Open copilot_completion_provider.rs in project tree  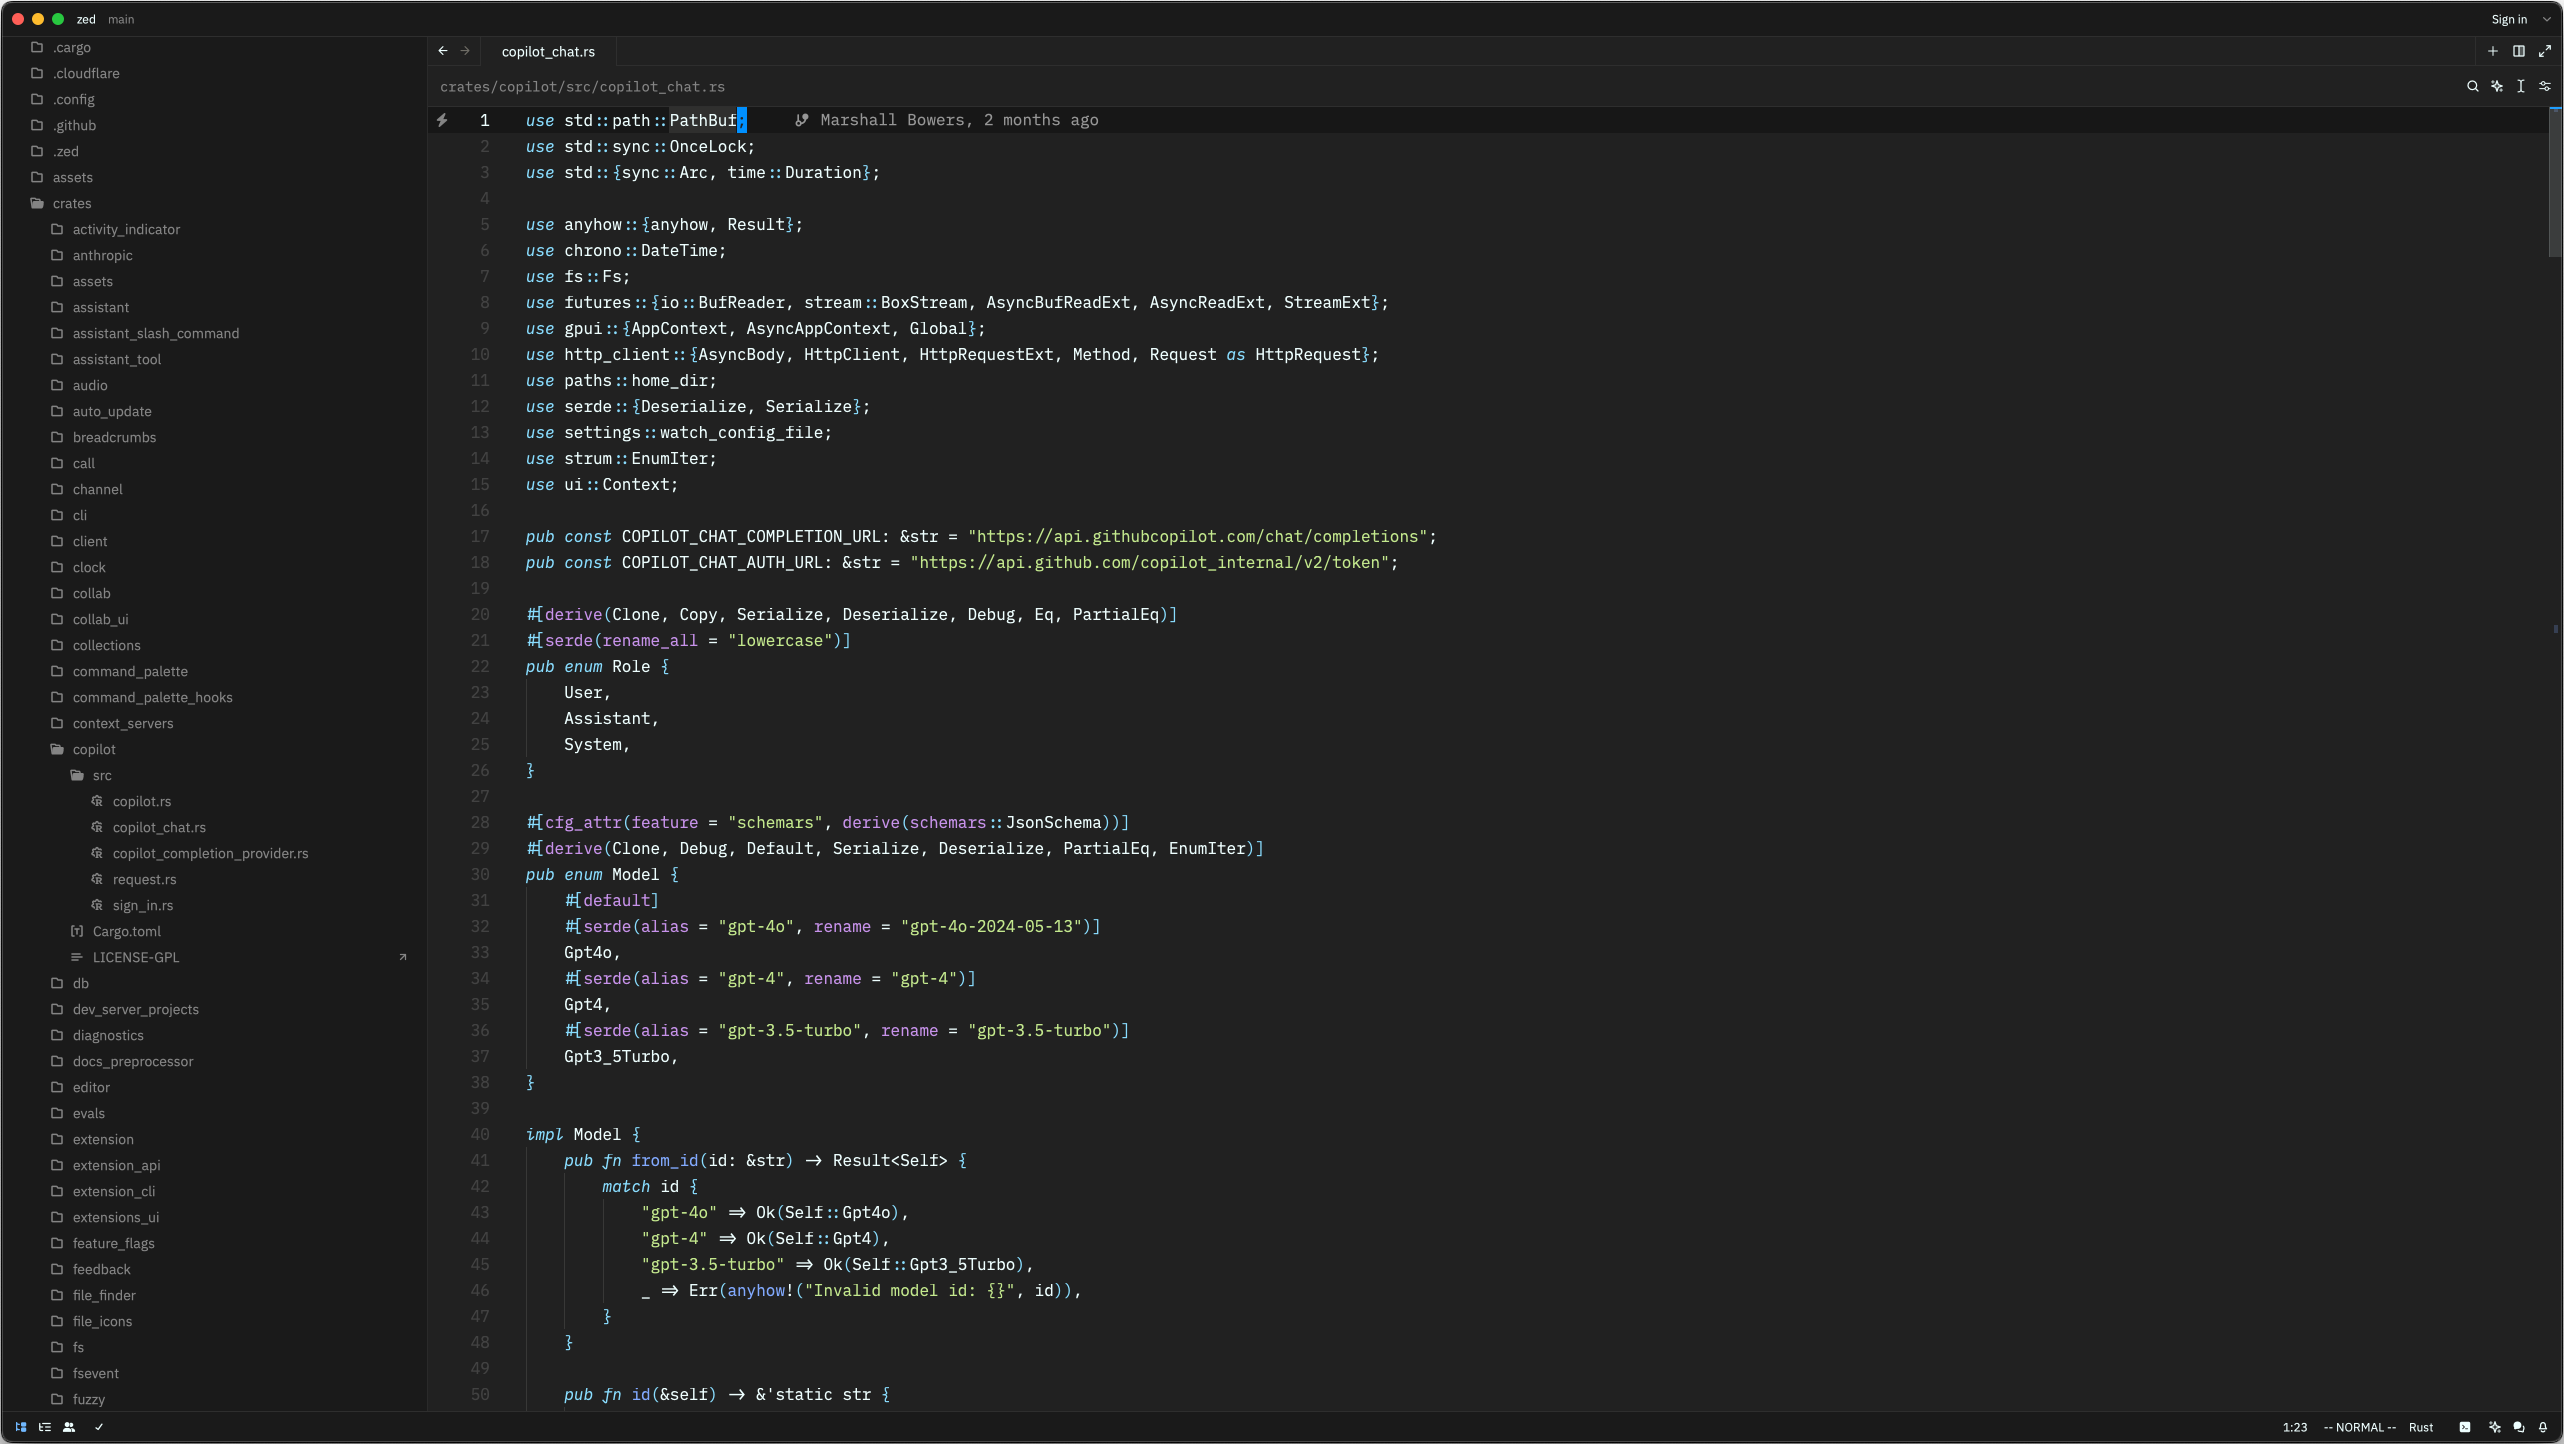tap(210, 853)
